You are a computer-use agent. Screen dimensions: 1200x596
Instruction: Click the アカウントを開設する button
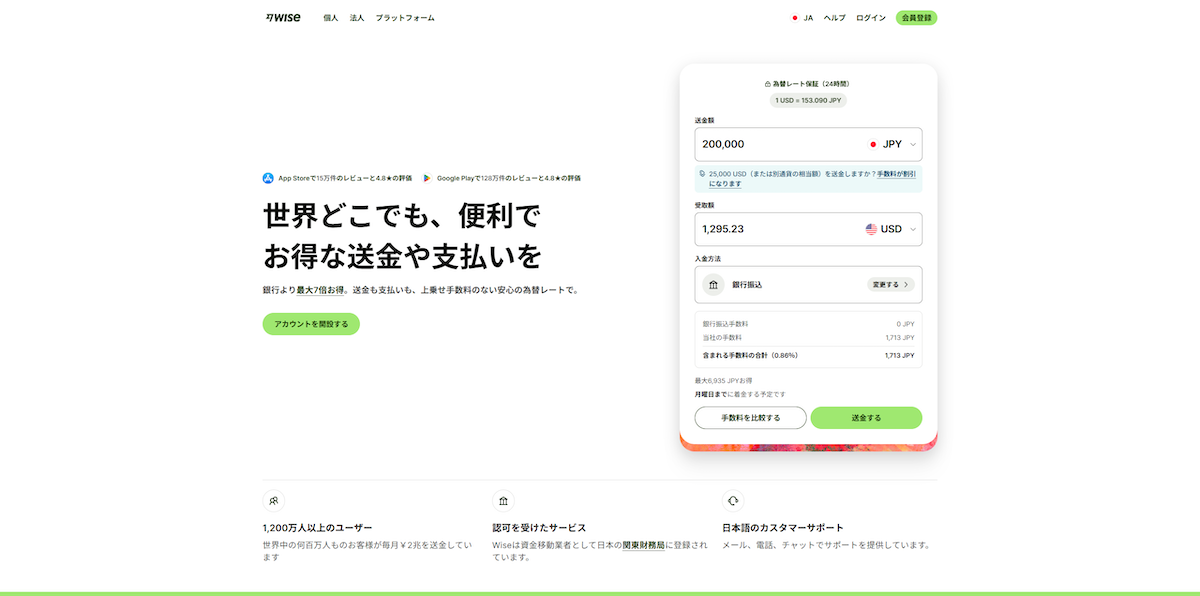click(x=311, y=324)
